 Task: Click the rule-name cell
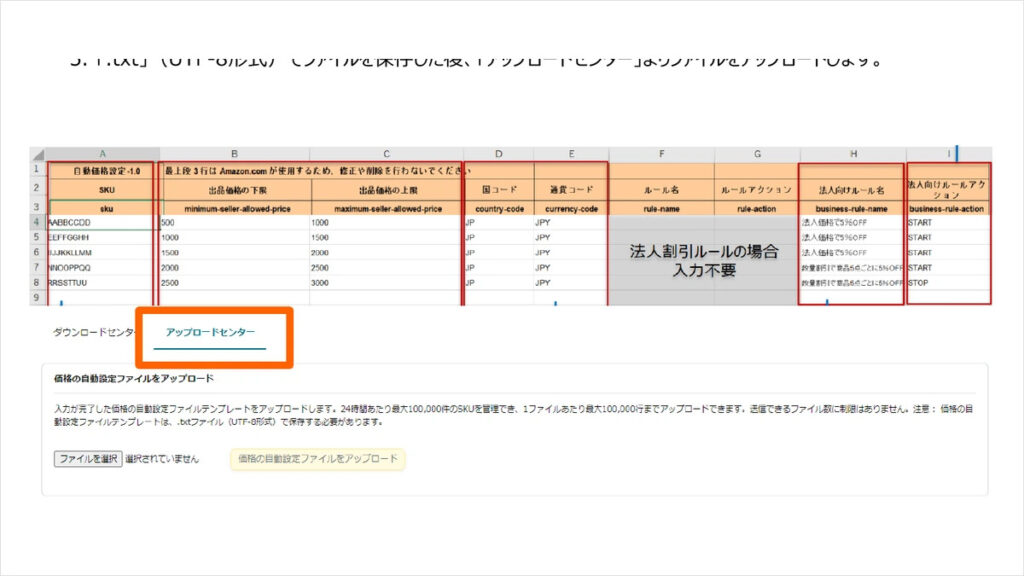[662, 209]
